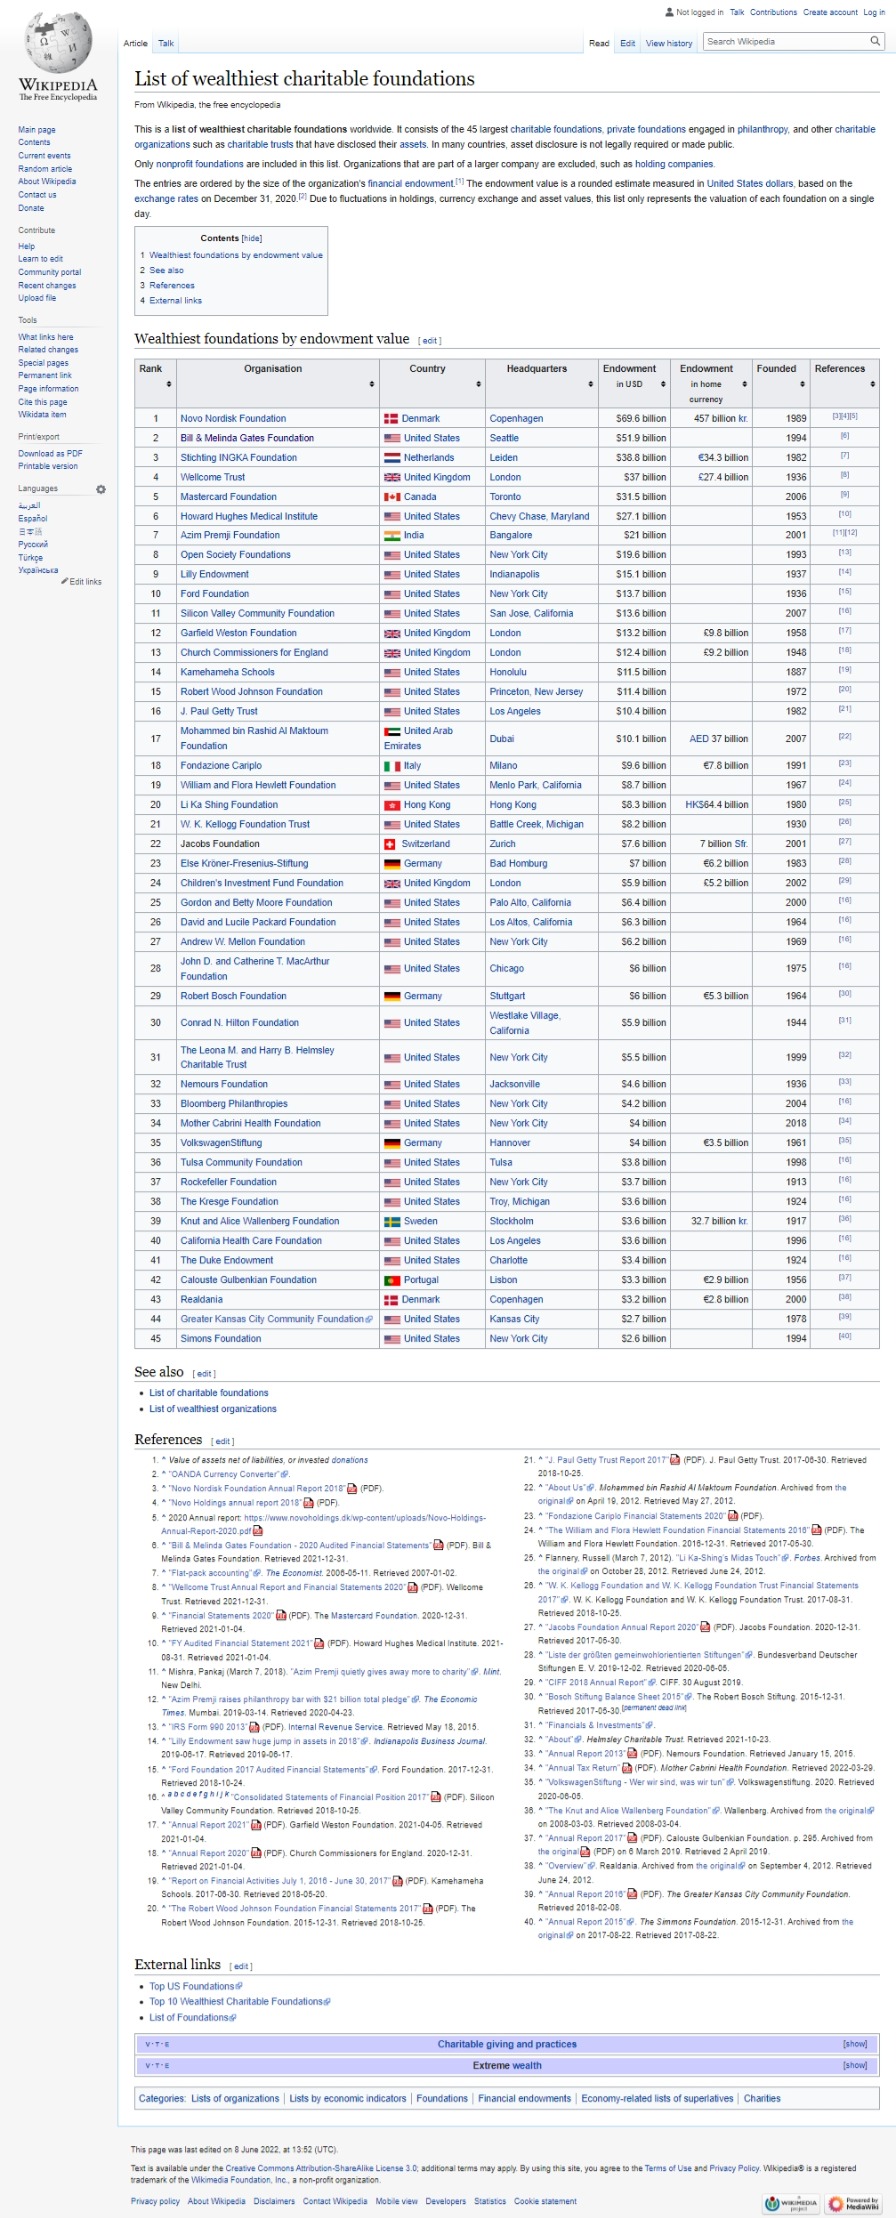
Task: Go to Main page in sidebar
Action: pos(37,130)
